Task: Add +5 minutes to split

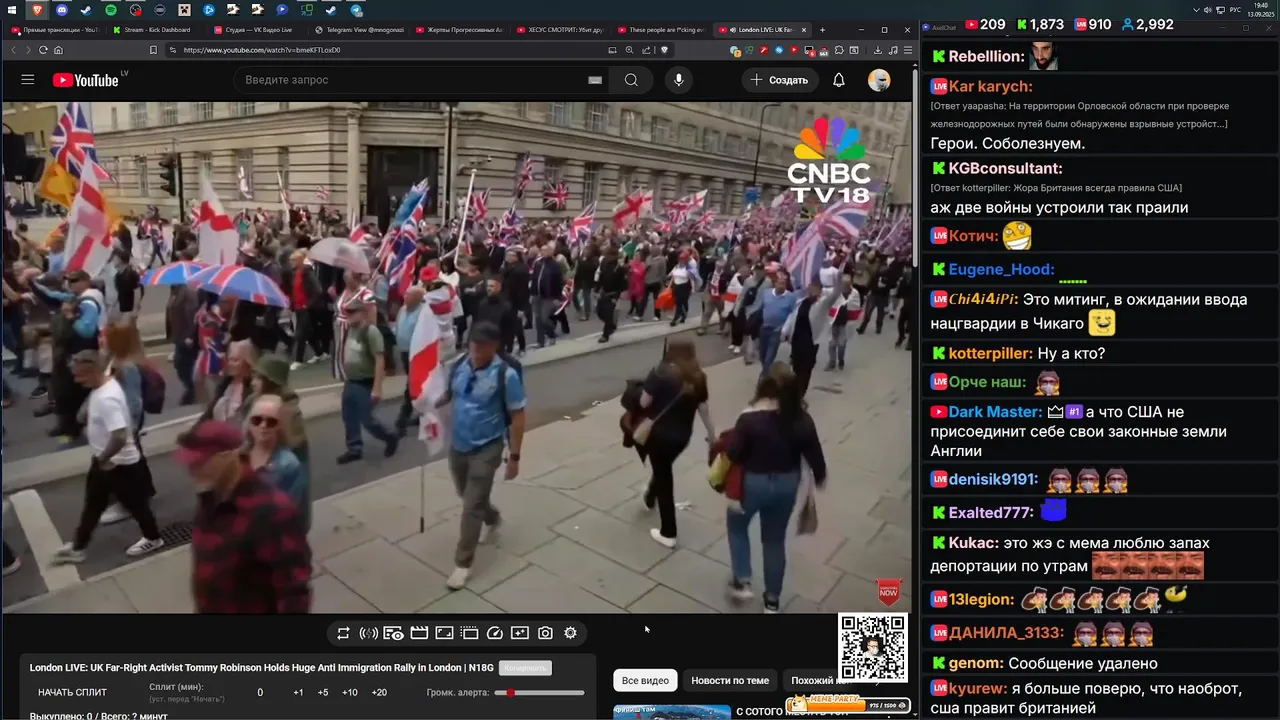Action: click(323, 692)
